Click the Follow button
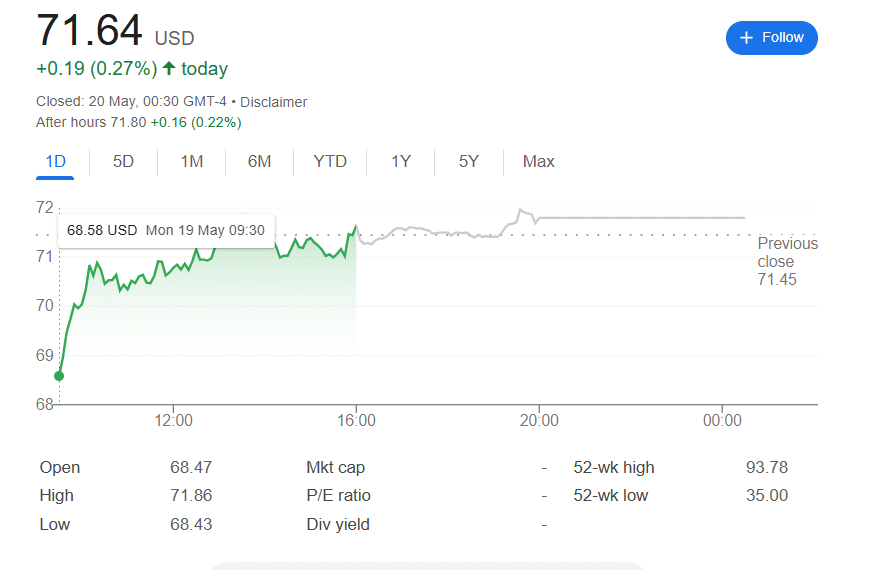The image size is (874, 570). coord(771,37)
